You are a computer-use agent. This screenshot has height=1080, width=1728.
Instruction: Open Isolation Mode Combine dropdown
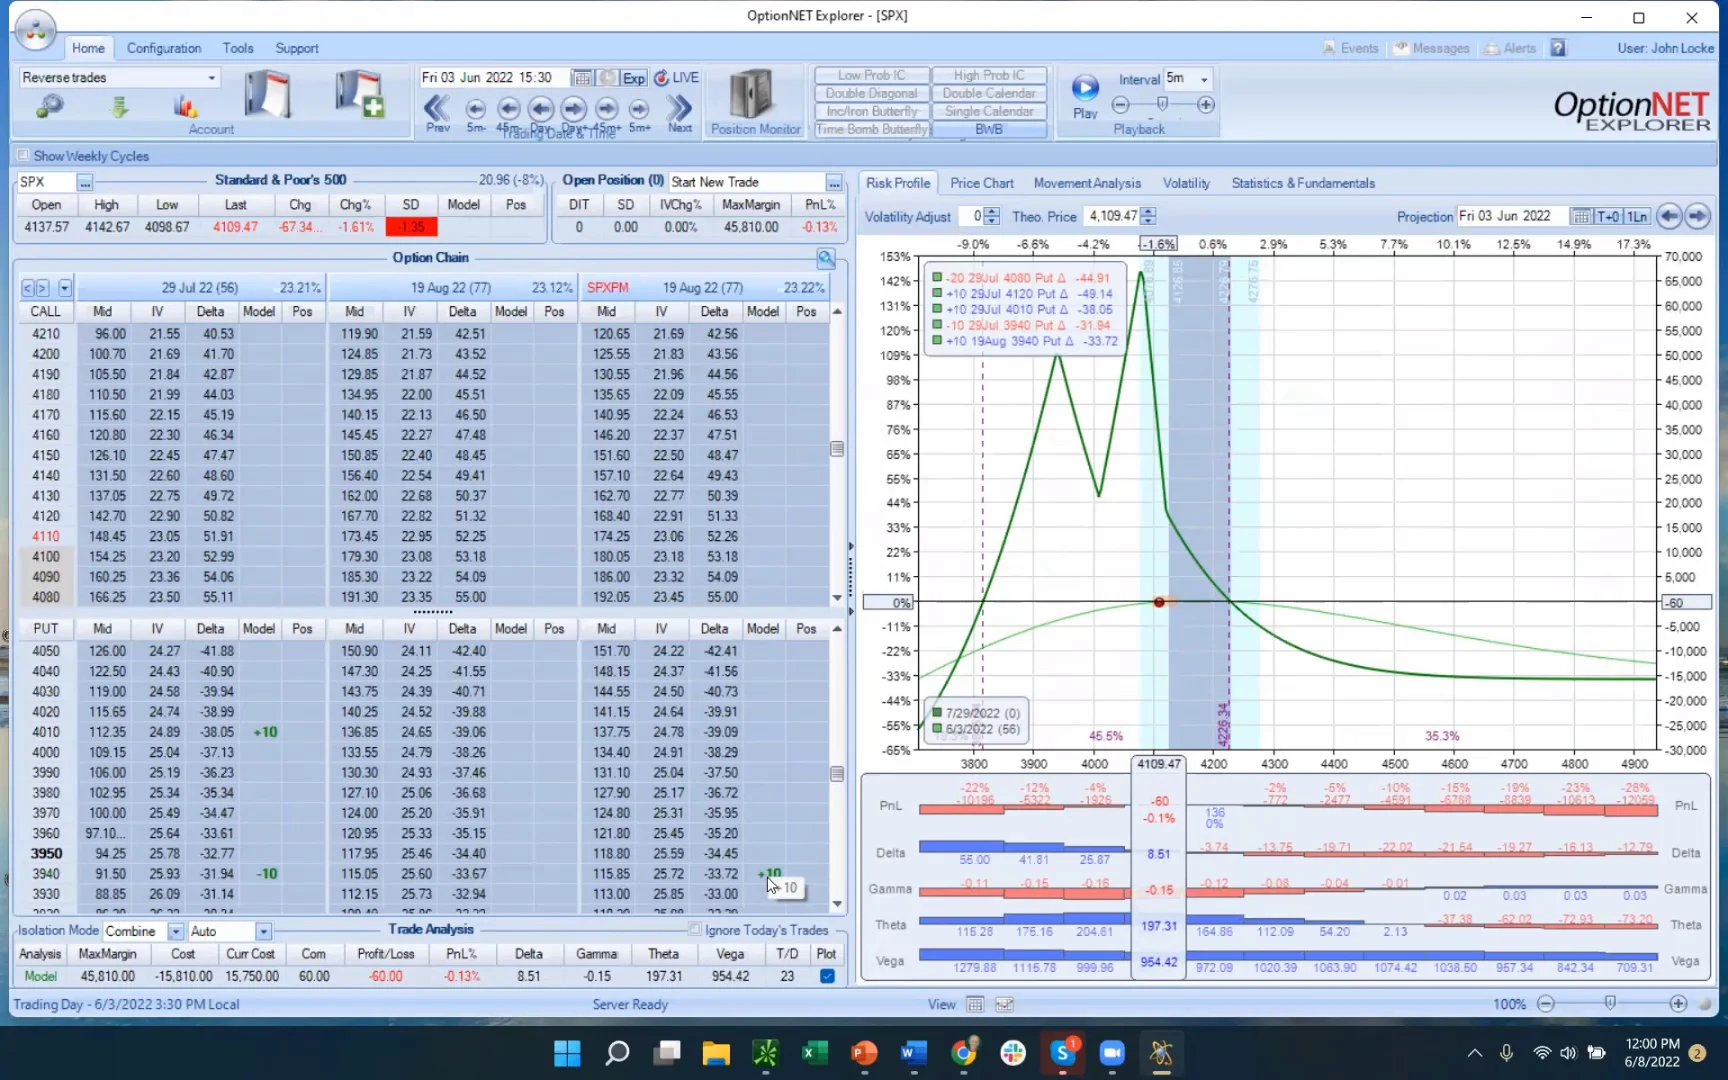pyautogui.click(x=176, y=931)
